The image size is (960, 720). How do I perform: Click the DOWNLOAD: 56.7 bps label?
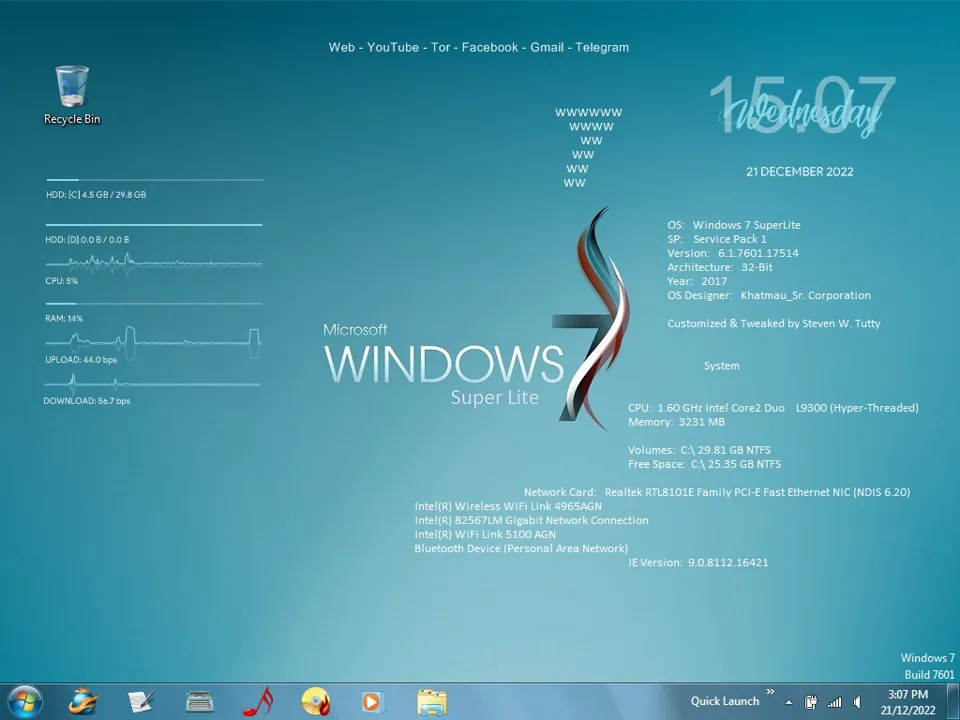(x=86, y=401)
